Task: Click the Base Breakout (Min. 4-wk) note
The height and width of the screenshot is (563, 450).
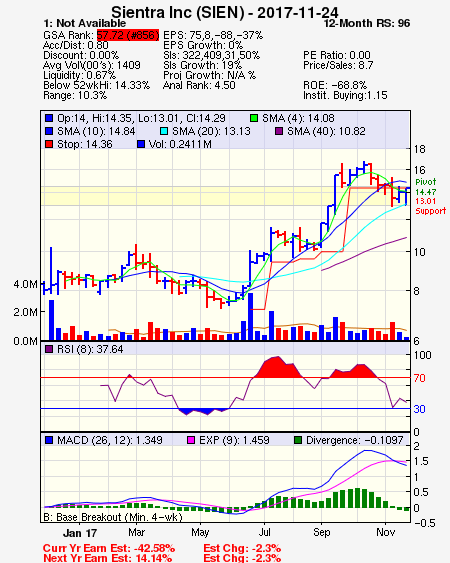Action: point(113,517)
